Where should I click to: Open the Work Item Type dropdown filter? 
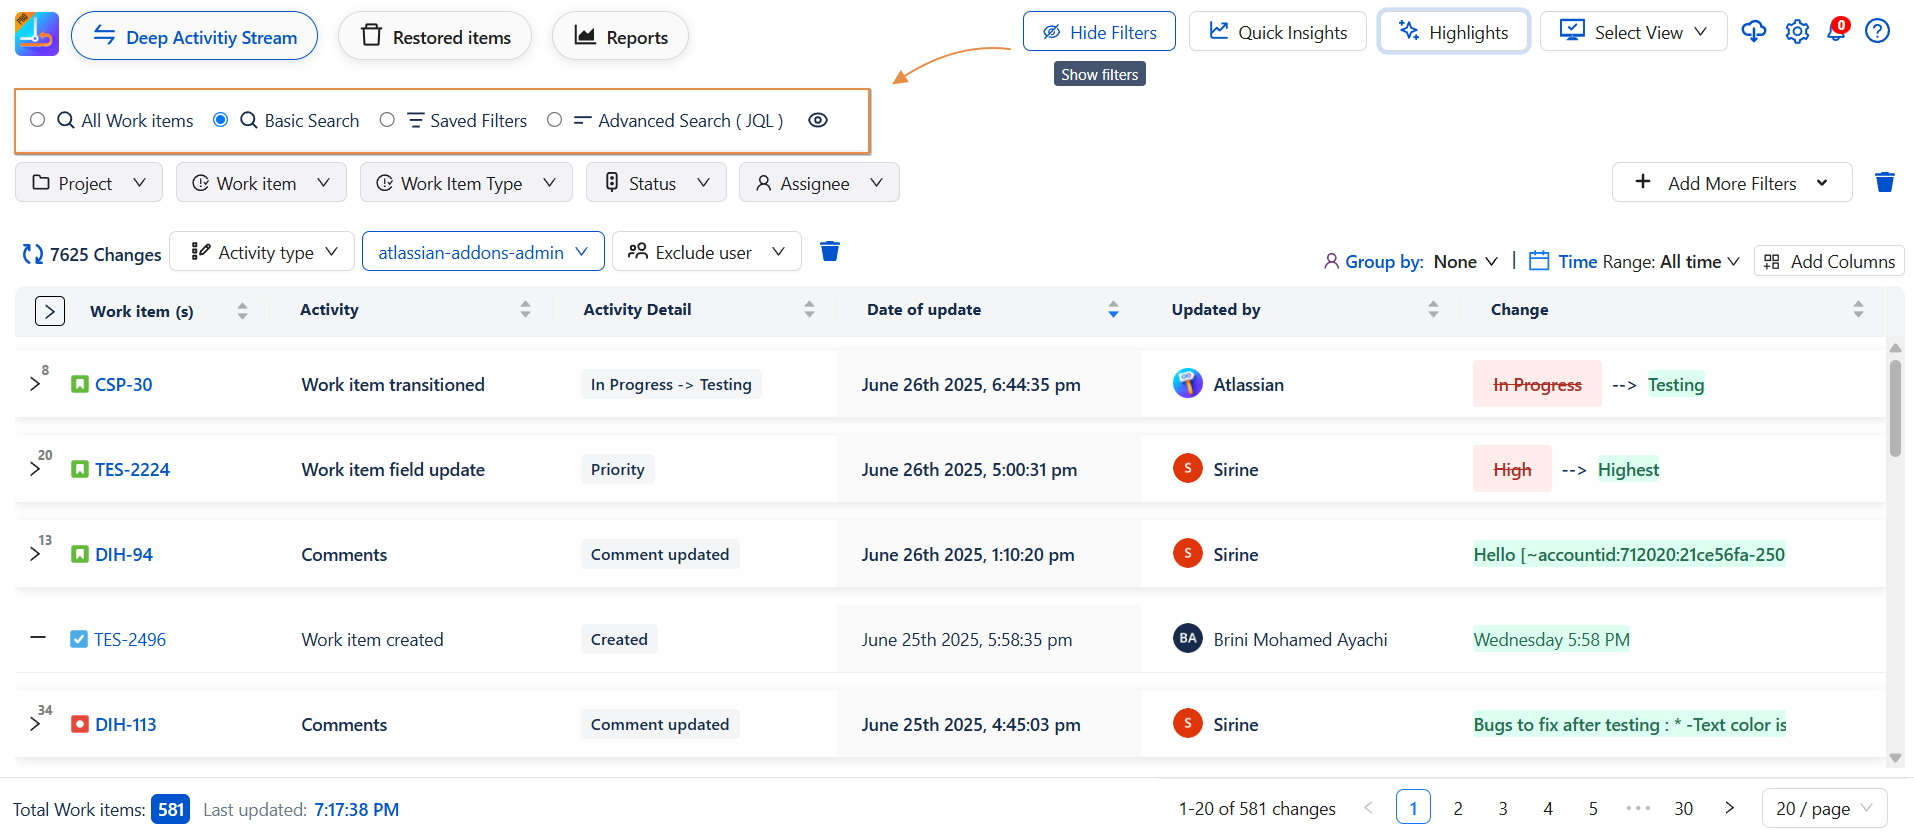465,183
